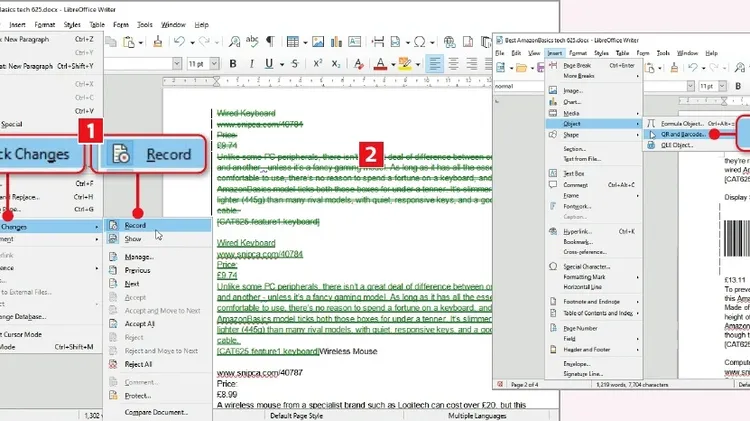Click the New document icon in right window
The height and width of the screenshot is (421, 750).
[x=501, y=68]
